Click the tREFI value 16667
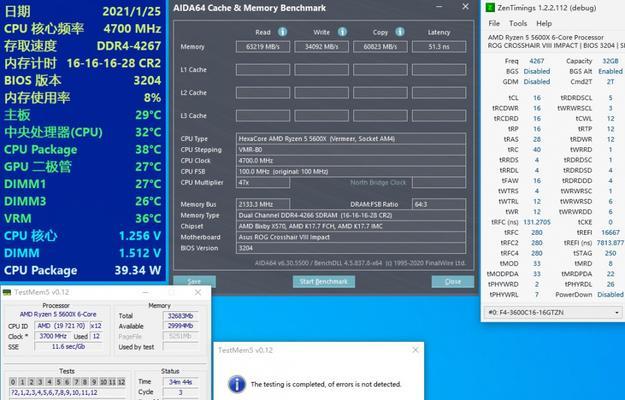Viewport: 625px width, 400px height. [610, 232]
